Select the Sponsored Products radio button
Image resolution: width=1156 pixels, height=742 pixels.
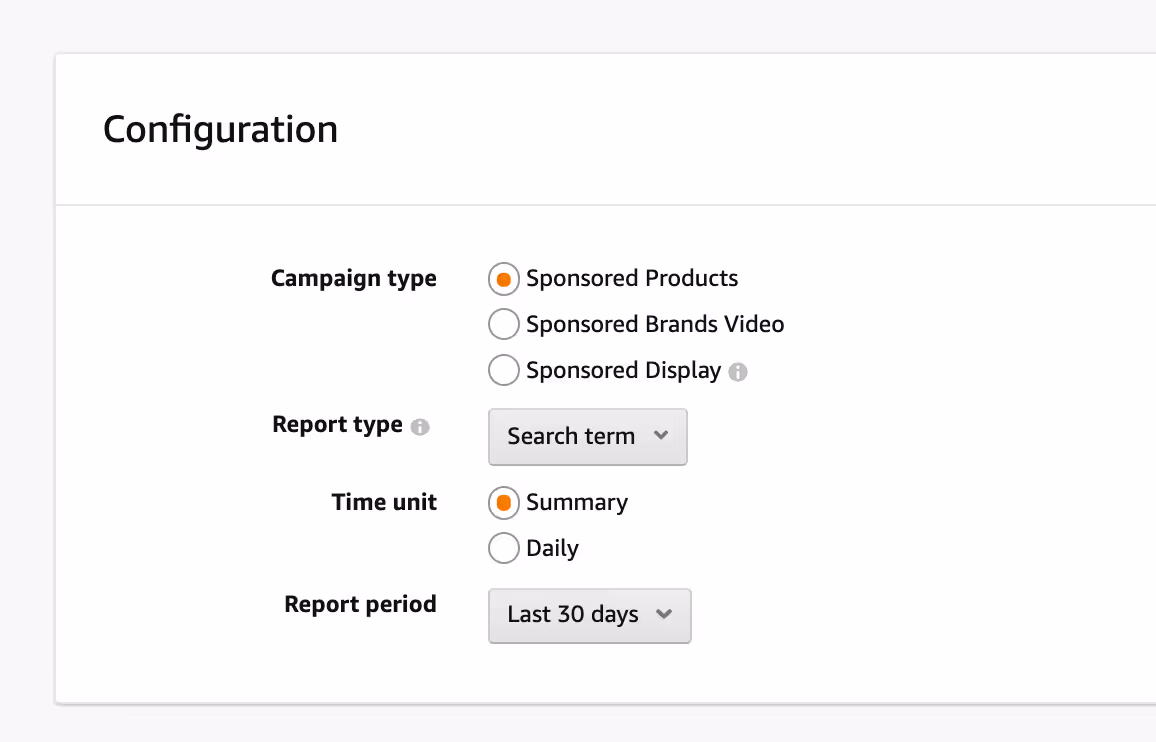(504, 279)
